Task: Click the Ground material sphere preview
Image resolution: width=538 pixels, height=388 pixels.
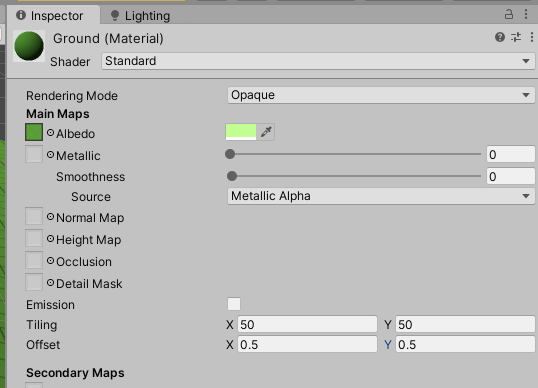Action: pyautogui.click(x=29, y=46)
